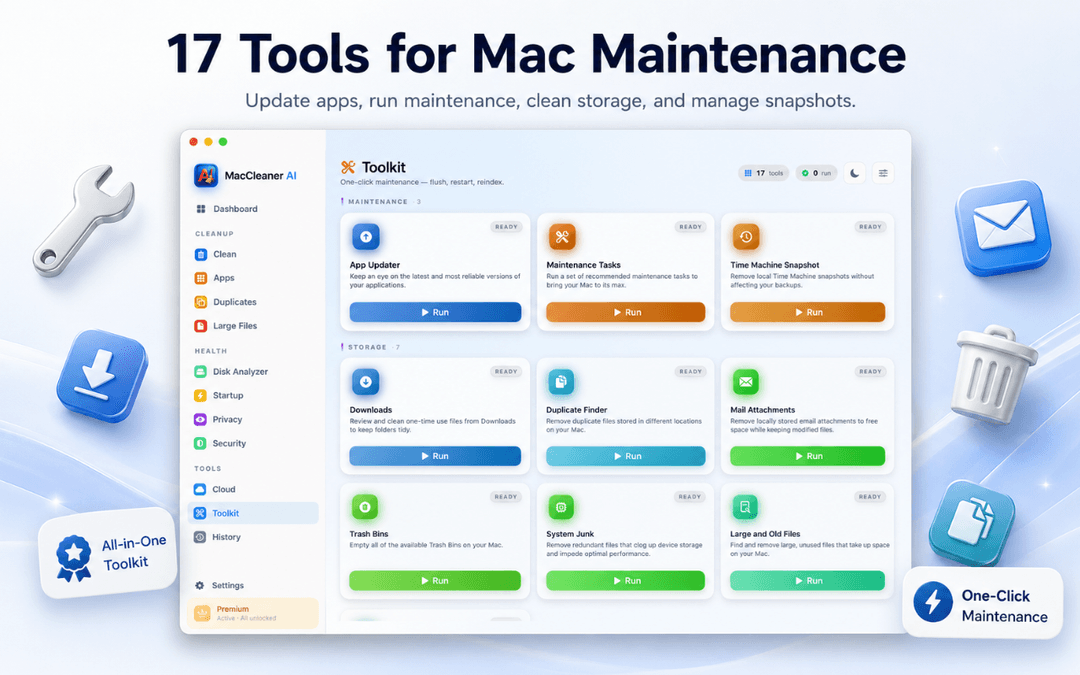The image size is (1080, 675).
Task: Open the Apps sidebar section
Action: tap(253, 278)
